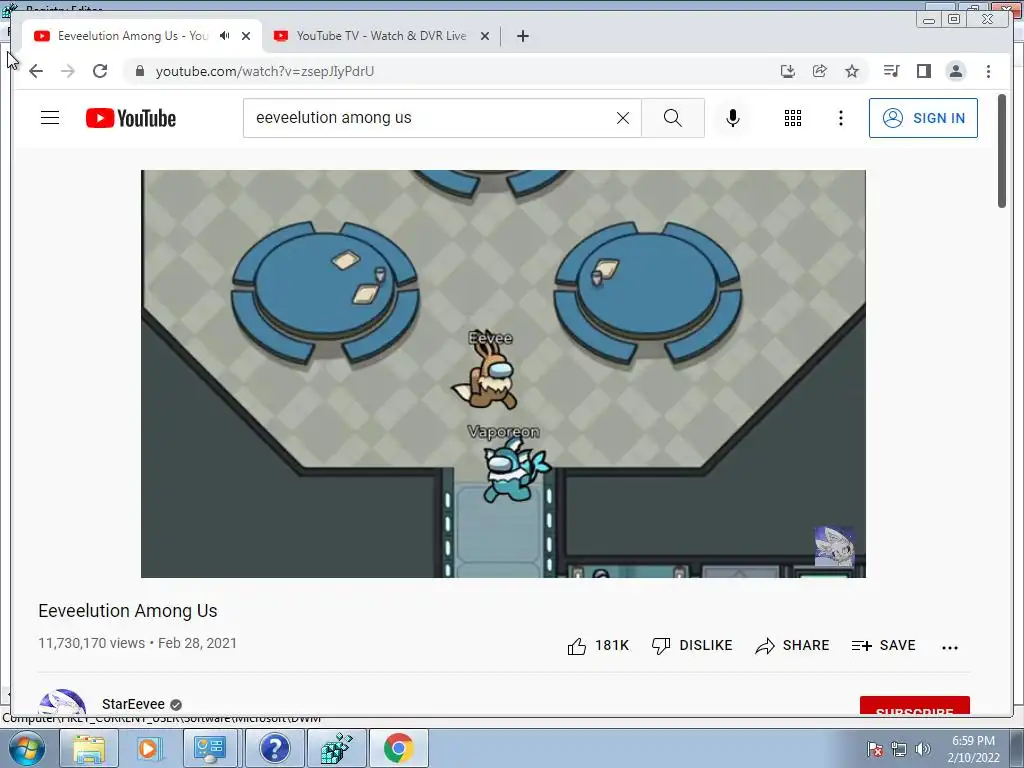Like the video with thumbs up
The image size is (1024, 768).
598,646
